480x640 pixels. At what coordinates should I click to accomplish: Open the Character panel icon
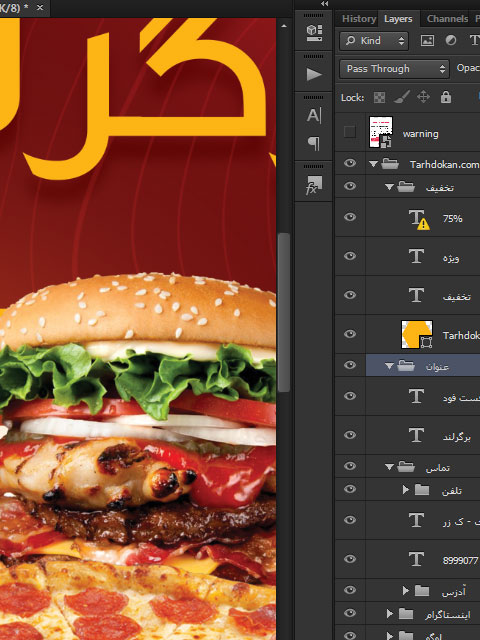click(x=313, y=116)
